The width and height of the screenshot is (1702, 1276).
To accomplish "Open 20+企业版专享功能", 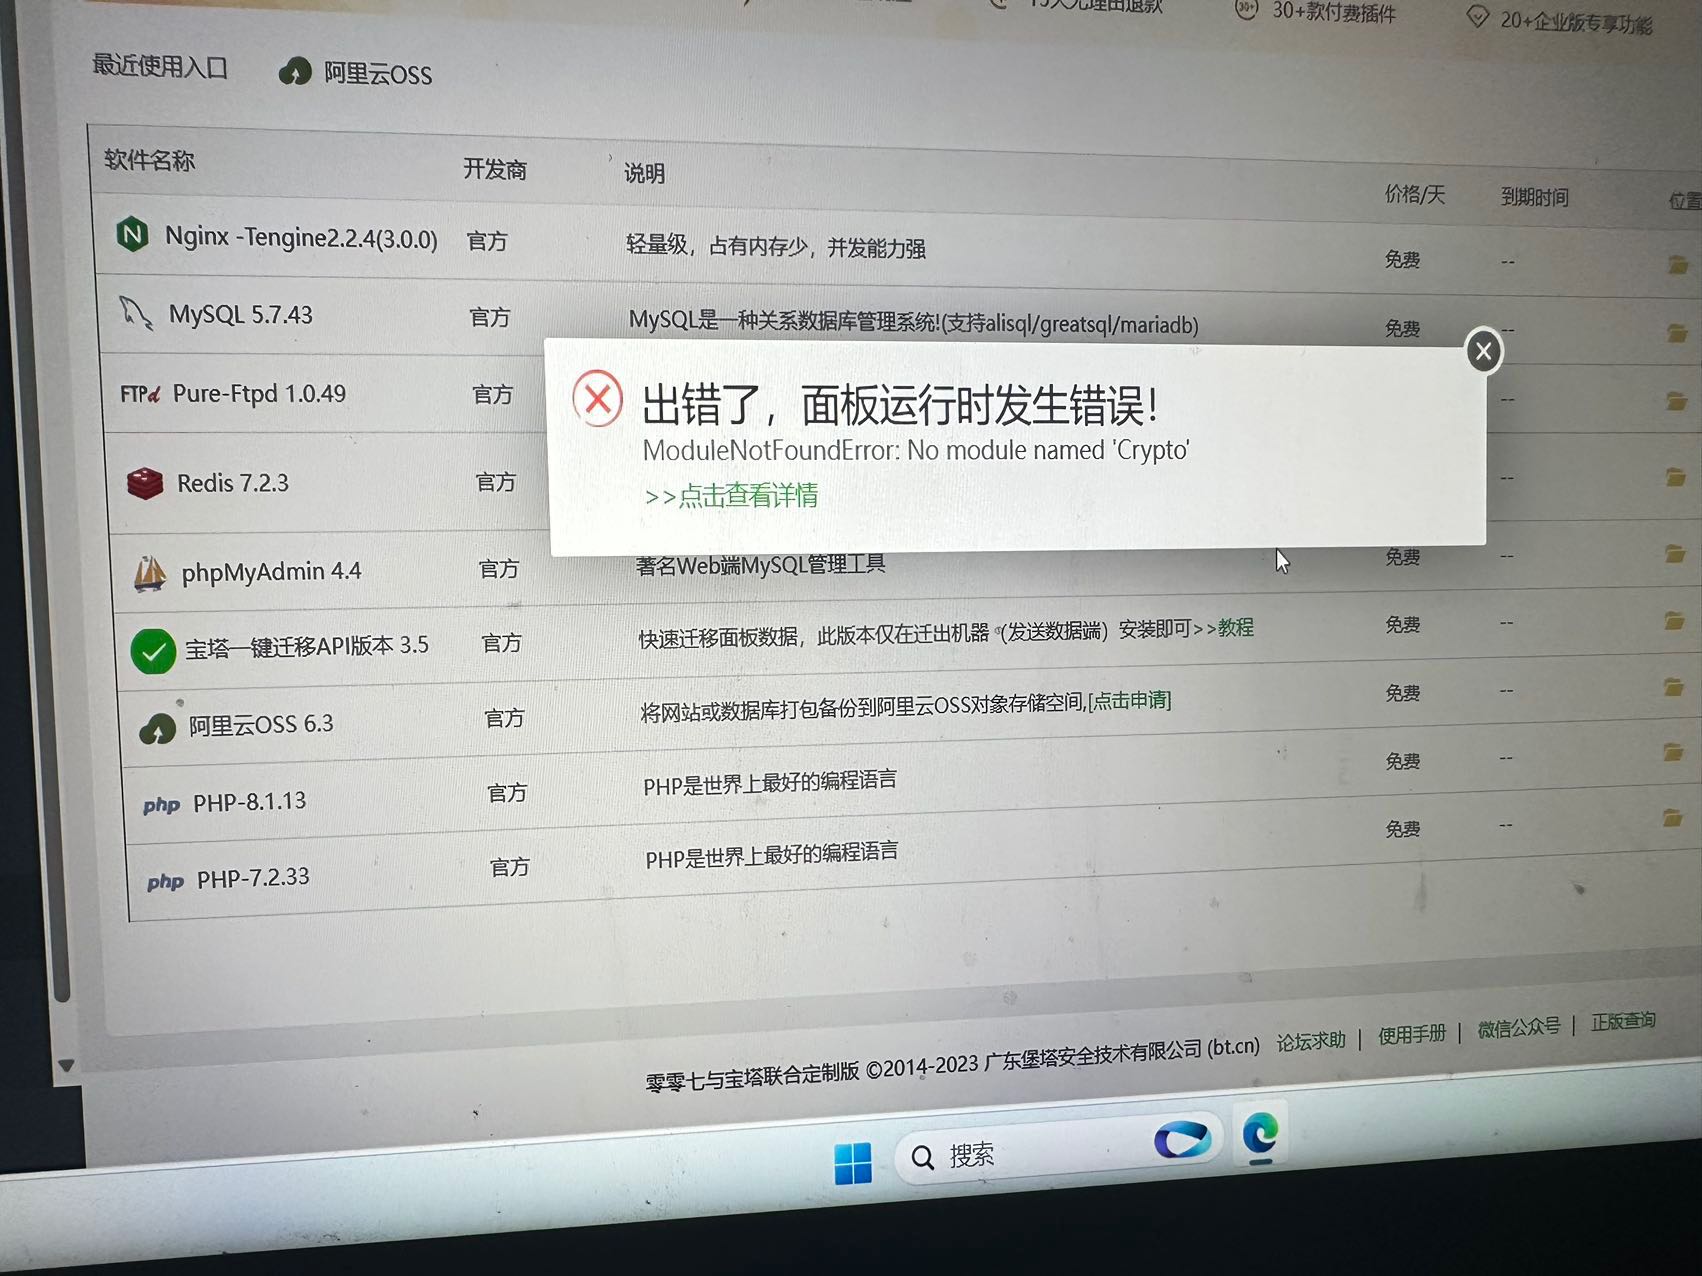I will click(x=1575, y=22).
